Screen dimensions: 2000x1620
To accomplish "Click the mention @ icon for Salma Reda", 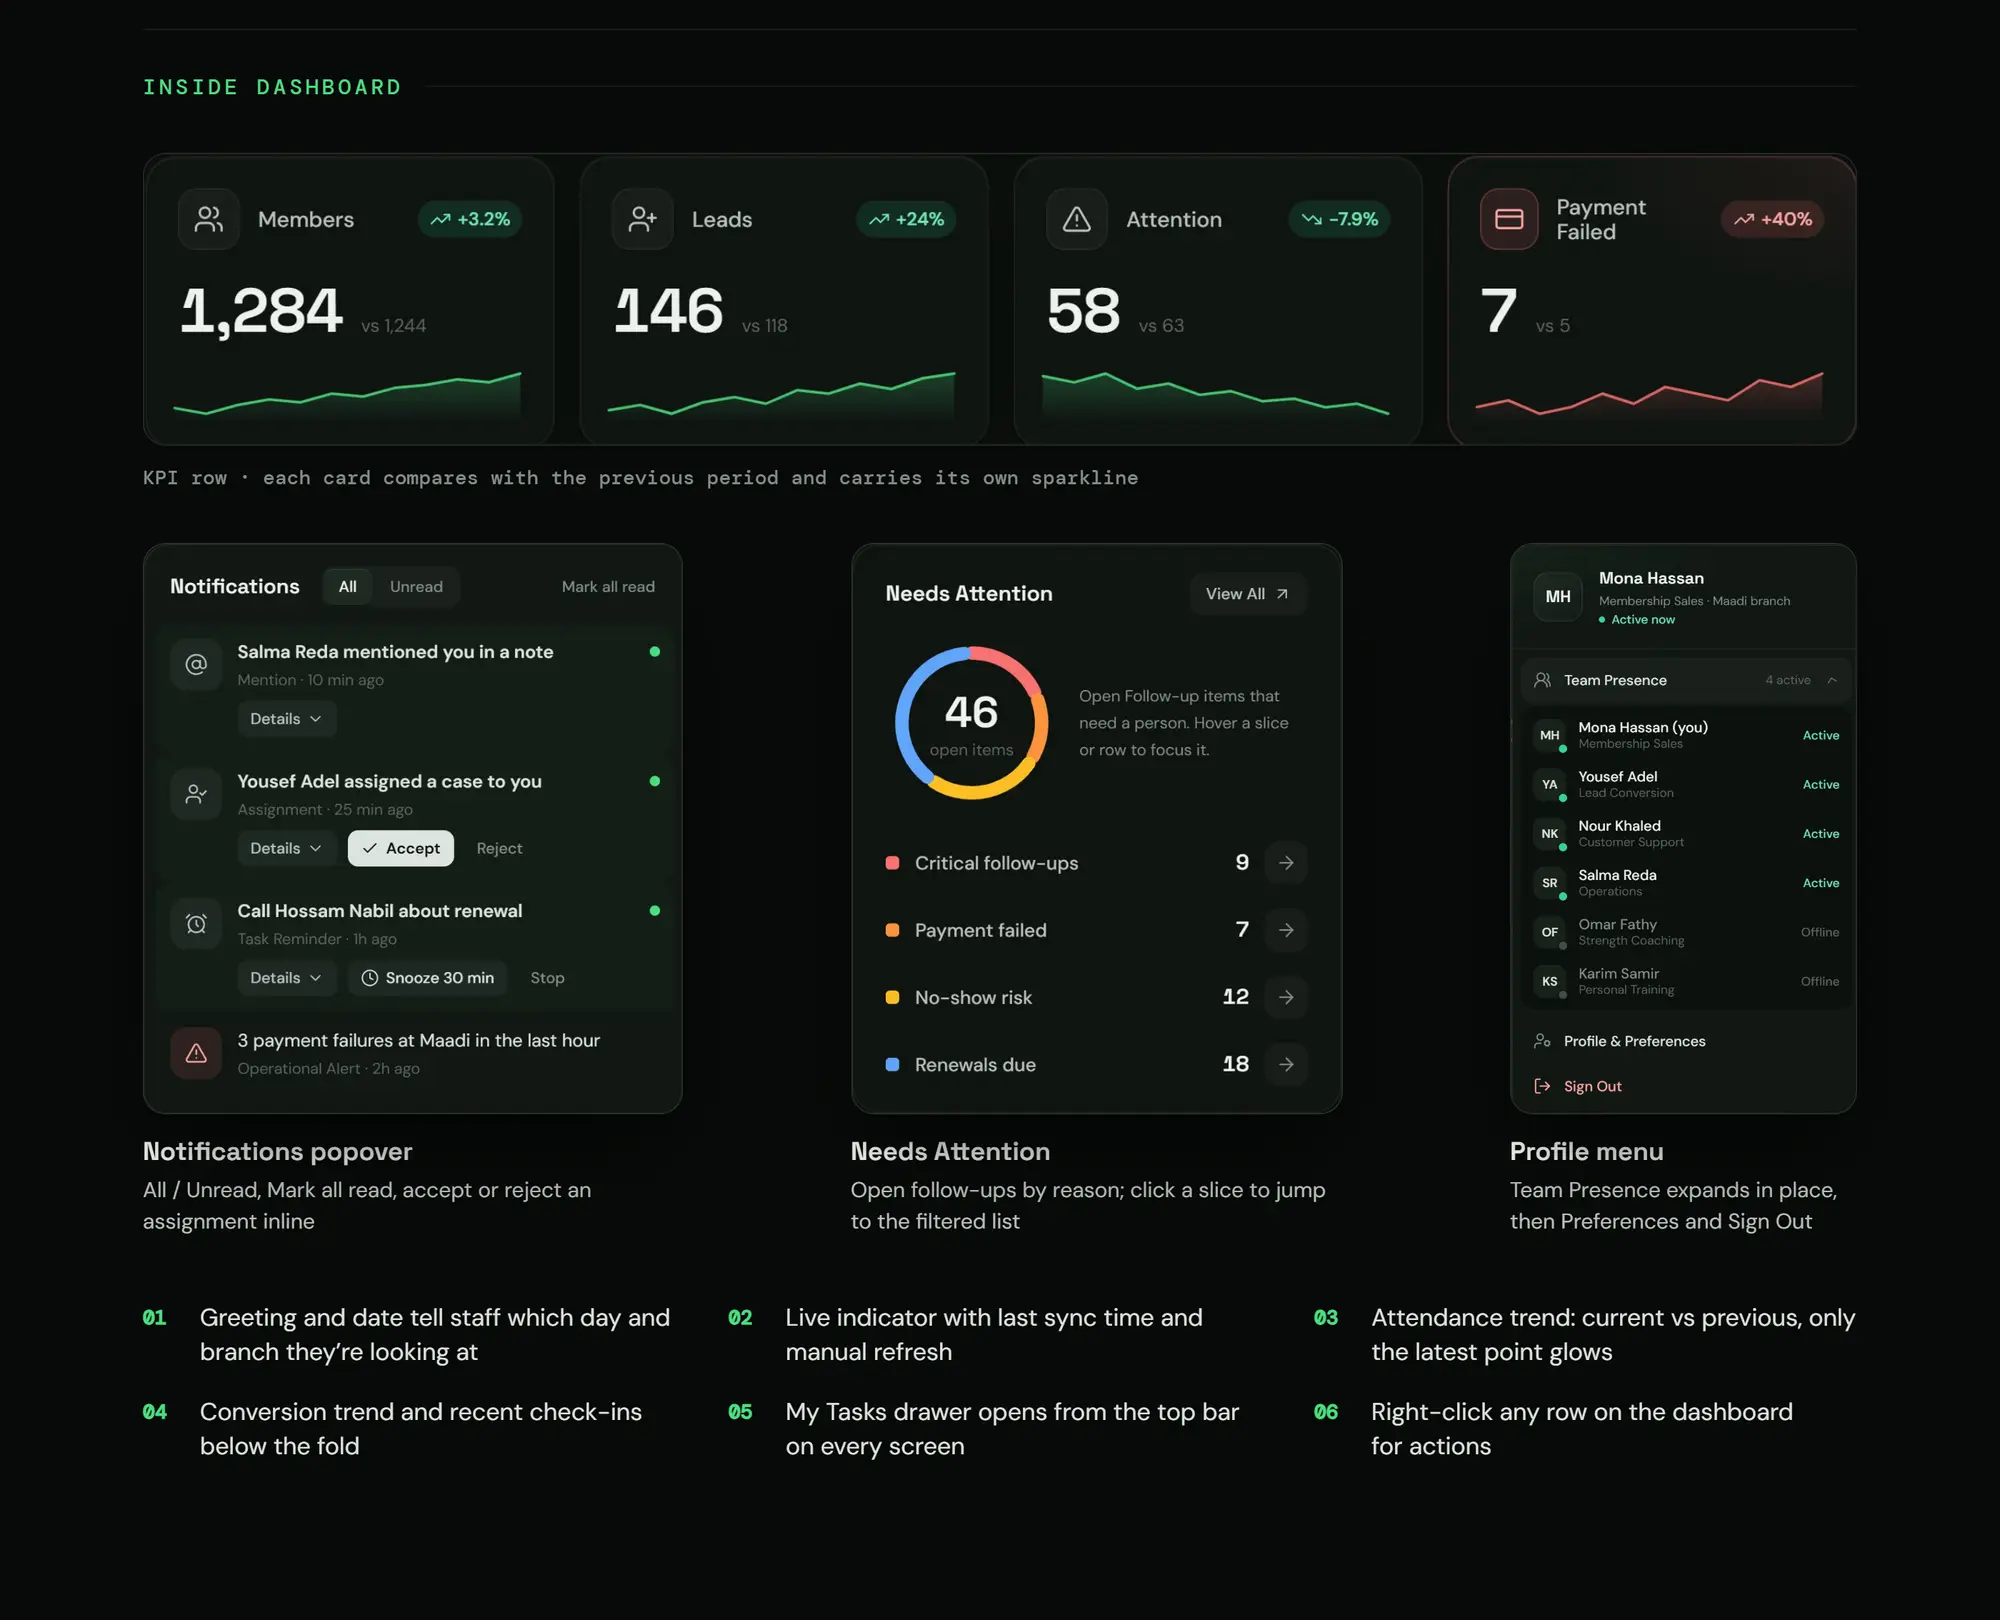I will (x=196, y=664).
